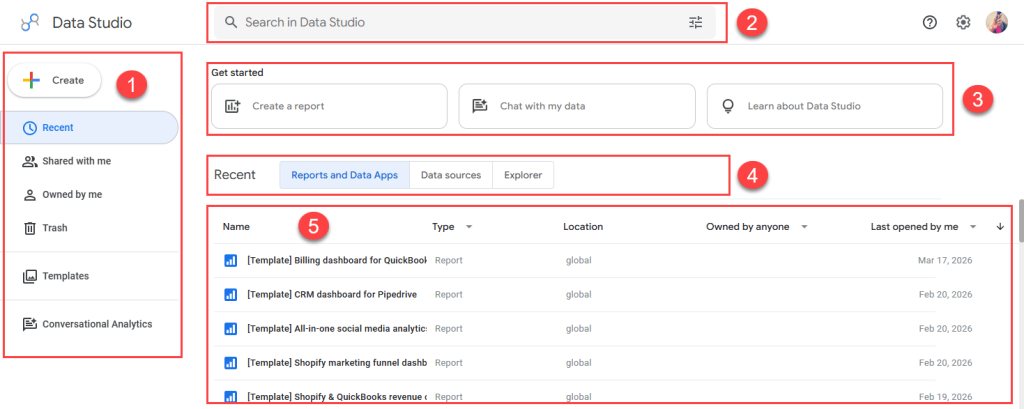
Task: Open the user account avatar
Action: click(997, 22)
